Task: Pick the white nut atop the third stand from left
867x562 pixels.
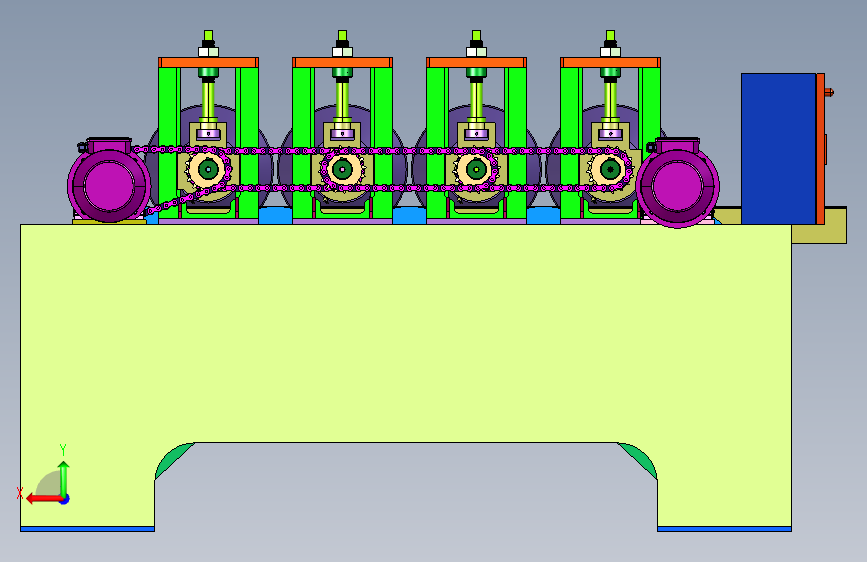Action: point(476,52)
